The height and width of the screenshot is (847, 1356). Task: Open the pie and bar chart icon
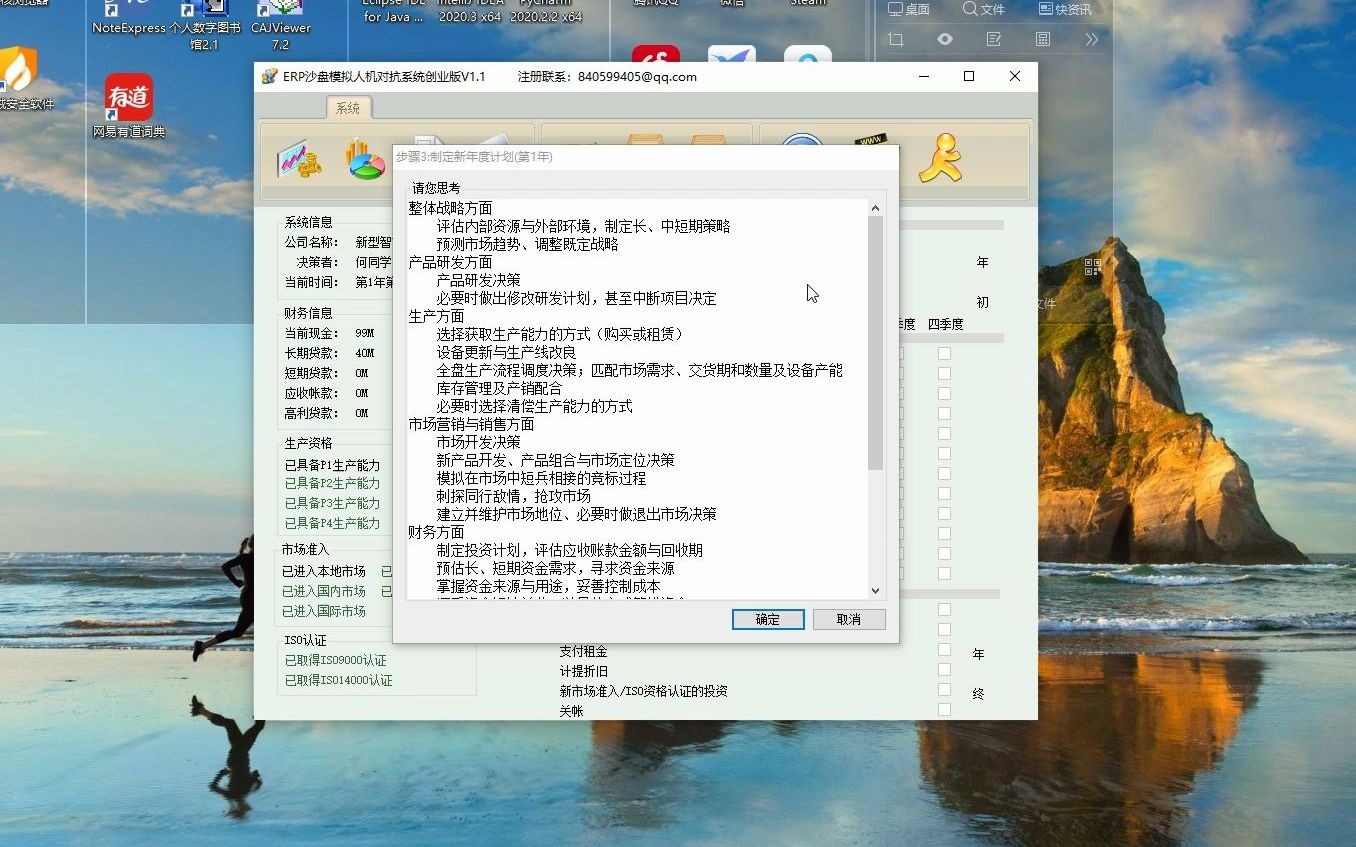pyautogui.click(x=365, y=159)
